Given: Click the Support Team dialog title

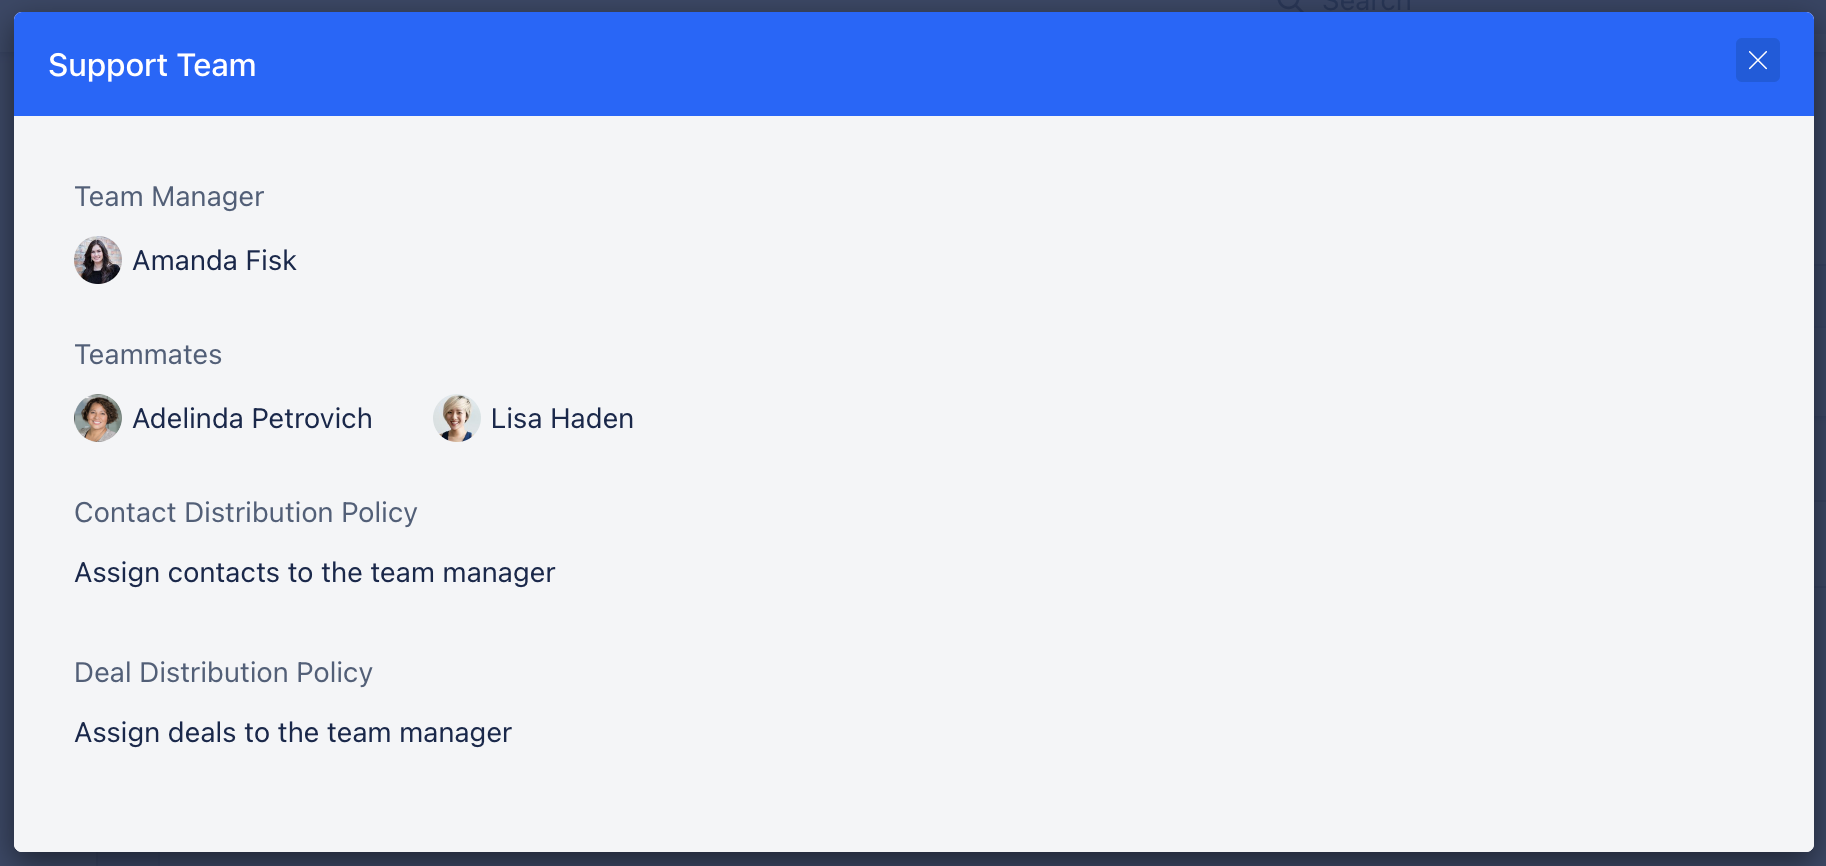Looking at the screenshot, I should 152,65.
